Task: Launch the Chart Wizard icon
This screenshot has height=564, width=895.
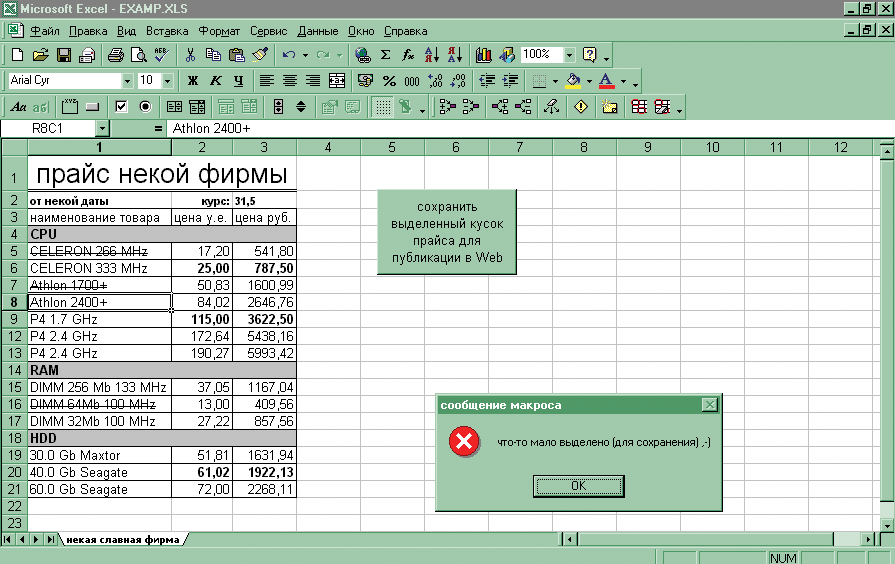Action: coord(483,55)
